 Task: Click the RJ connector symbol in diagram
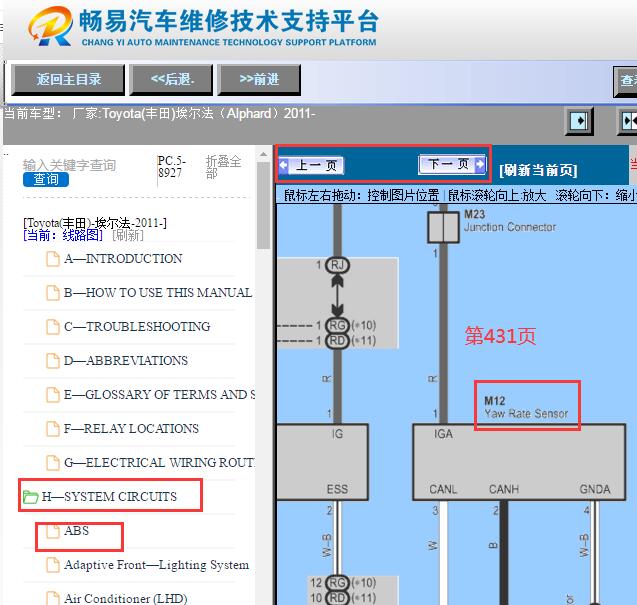pyautogui.click(x=337, y=265)
